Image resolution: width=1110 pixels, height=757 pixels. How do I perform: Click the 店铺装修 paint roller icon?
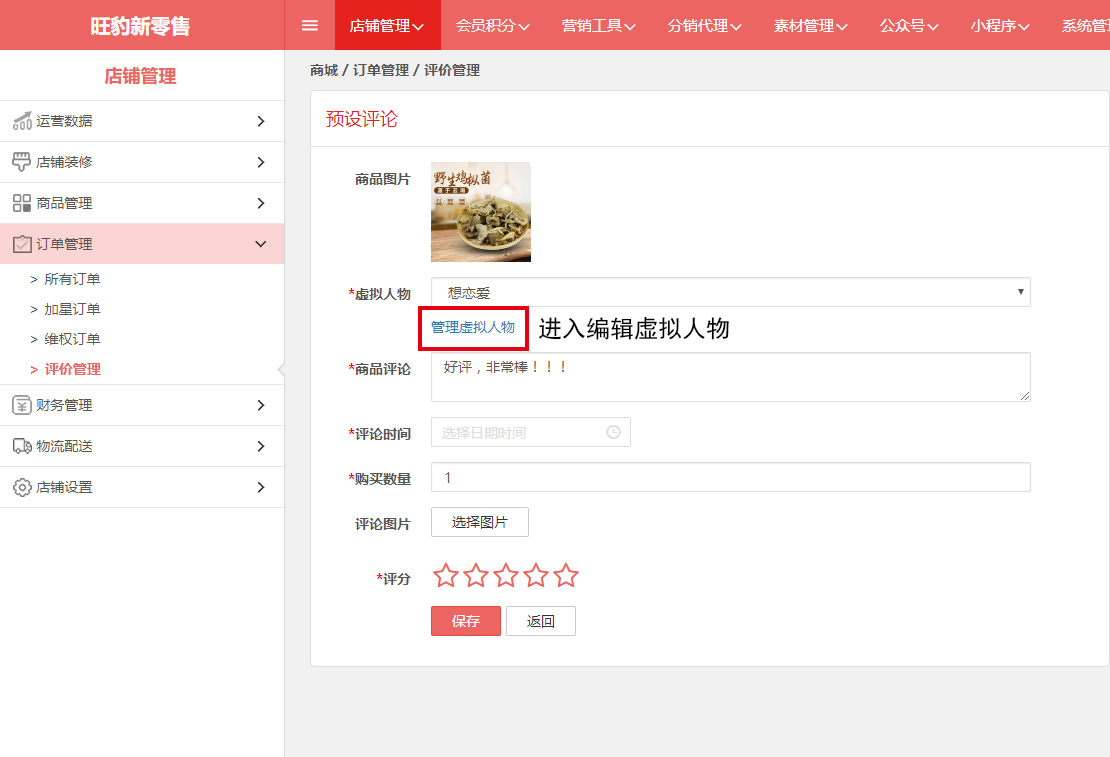click(x=22, y=162)
